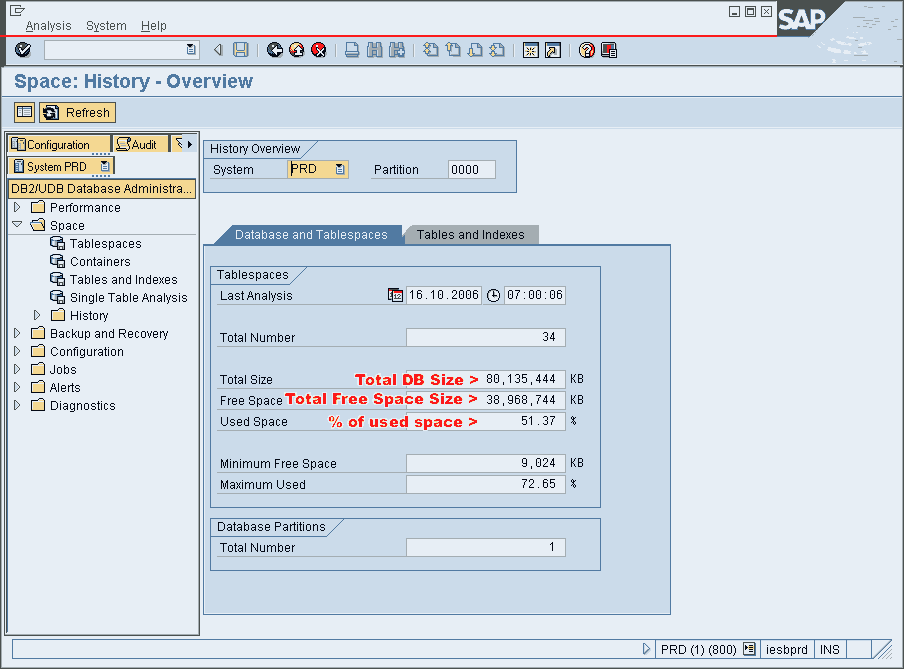Click the small left triangle beside command field
The height and width of the screenshot is (669, 904).
(x=218, y=50)
